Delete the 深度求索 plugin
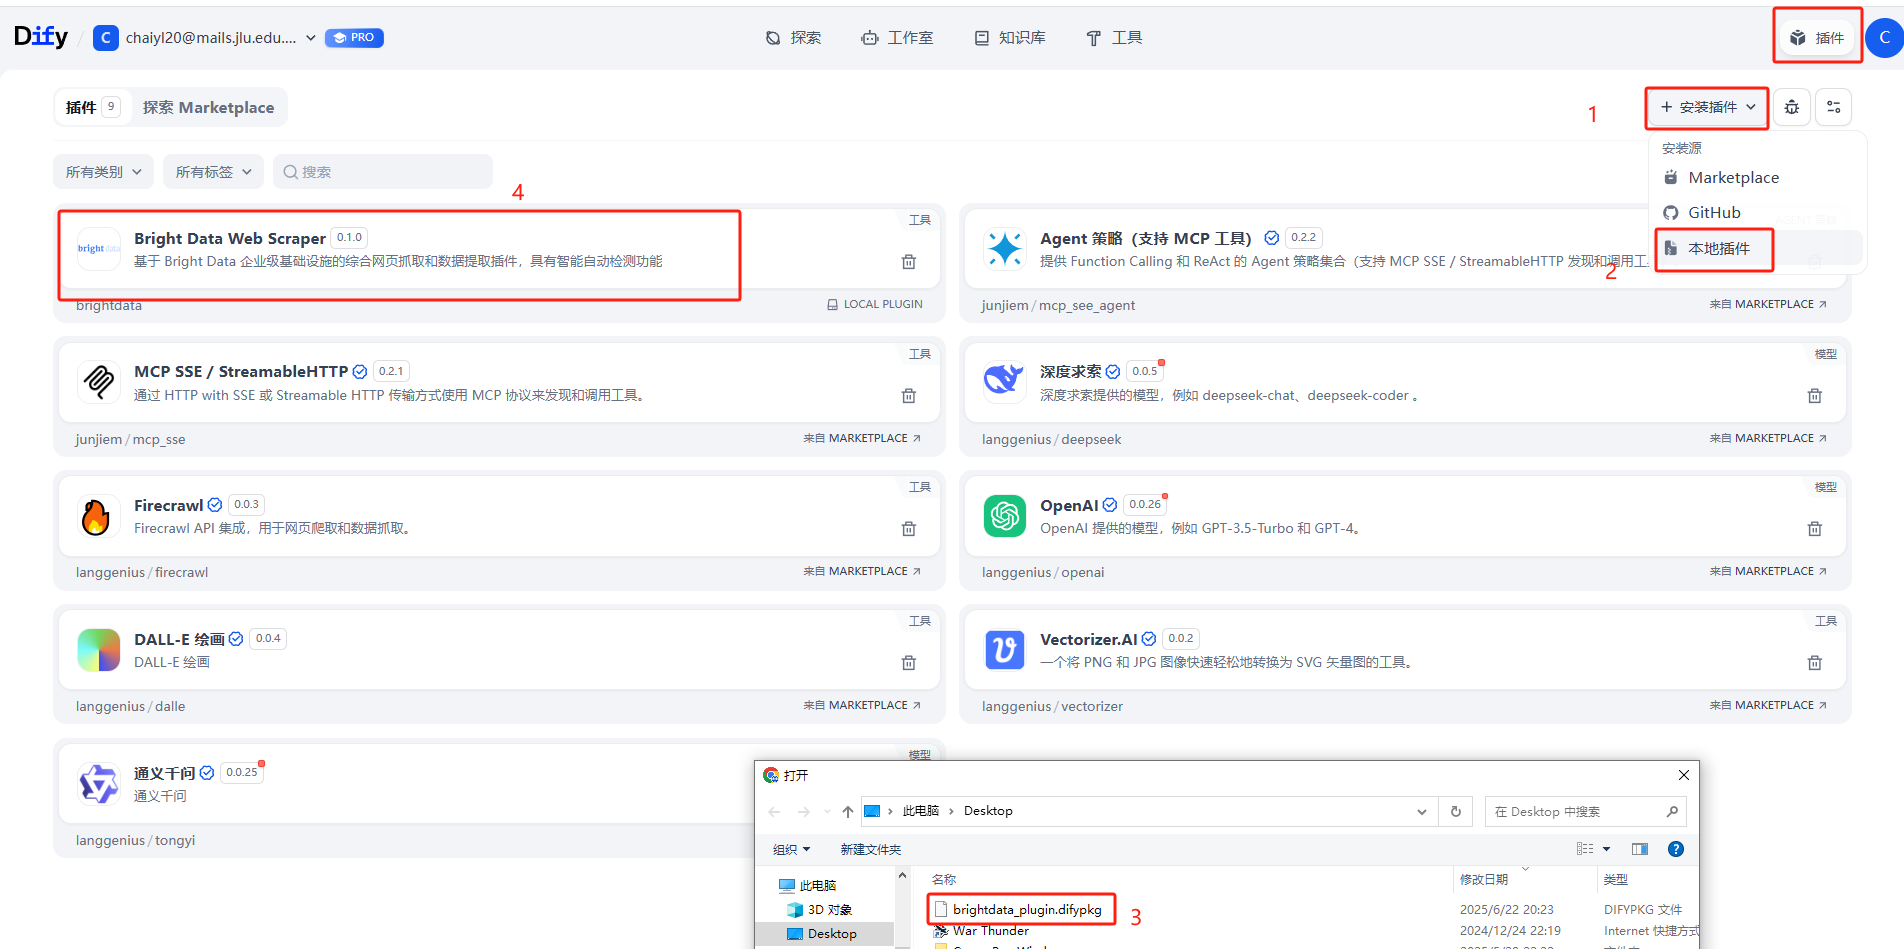This screenshot has width=1904, height=949. (1815, 396)
